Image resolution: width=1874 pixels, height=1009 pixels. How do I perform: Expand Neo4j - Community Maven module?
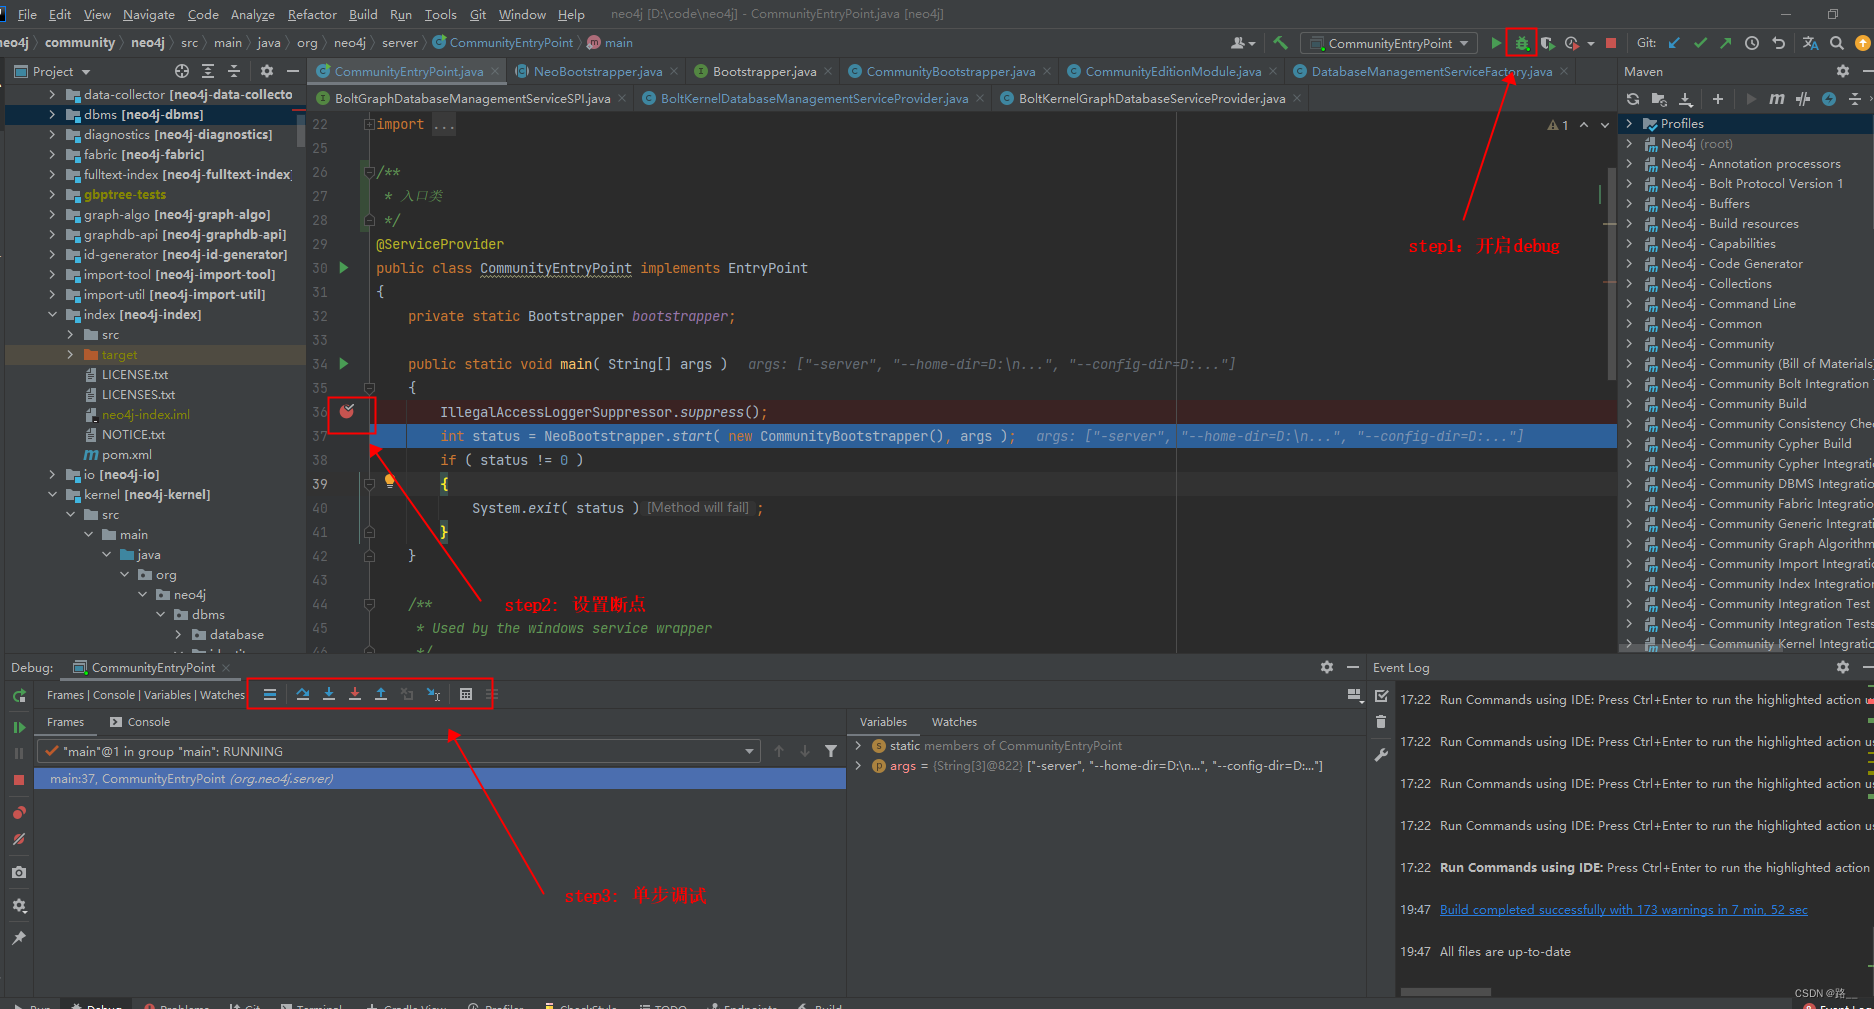(1629, 344)
